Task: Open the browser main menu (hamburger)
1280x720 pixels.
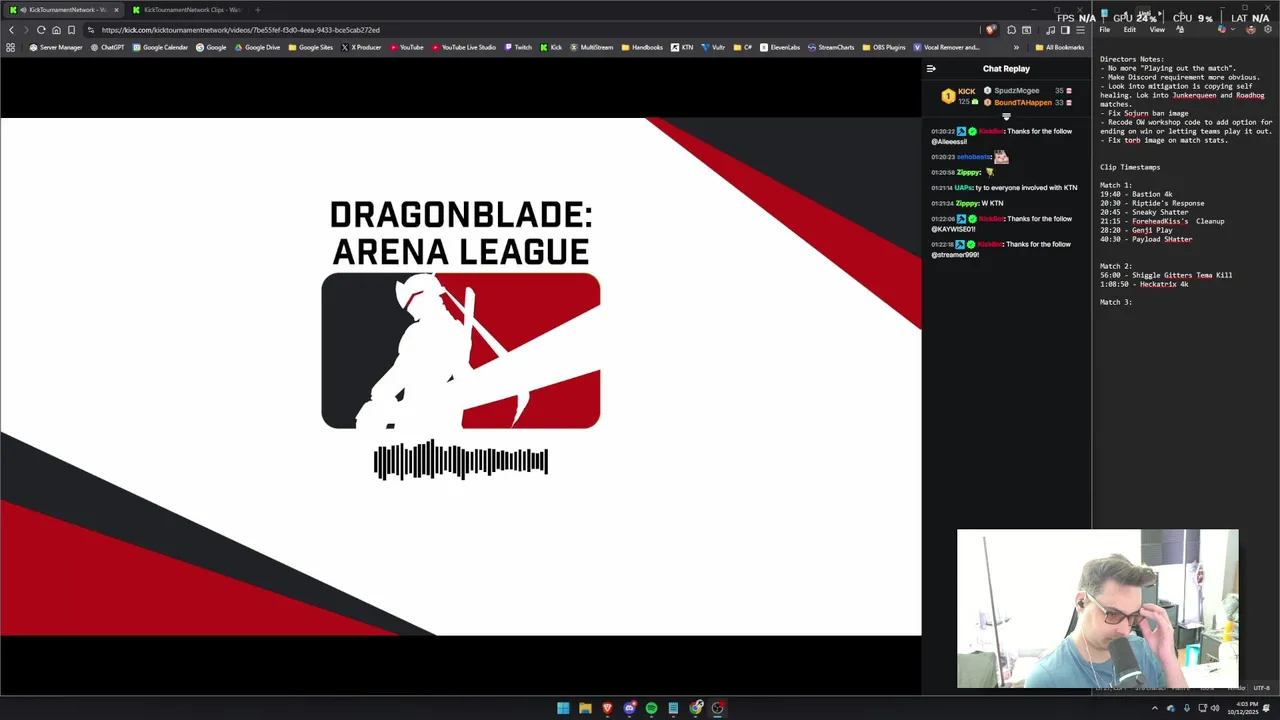Action: (1080, 30)
